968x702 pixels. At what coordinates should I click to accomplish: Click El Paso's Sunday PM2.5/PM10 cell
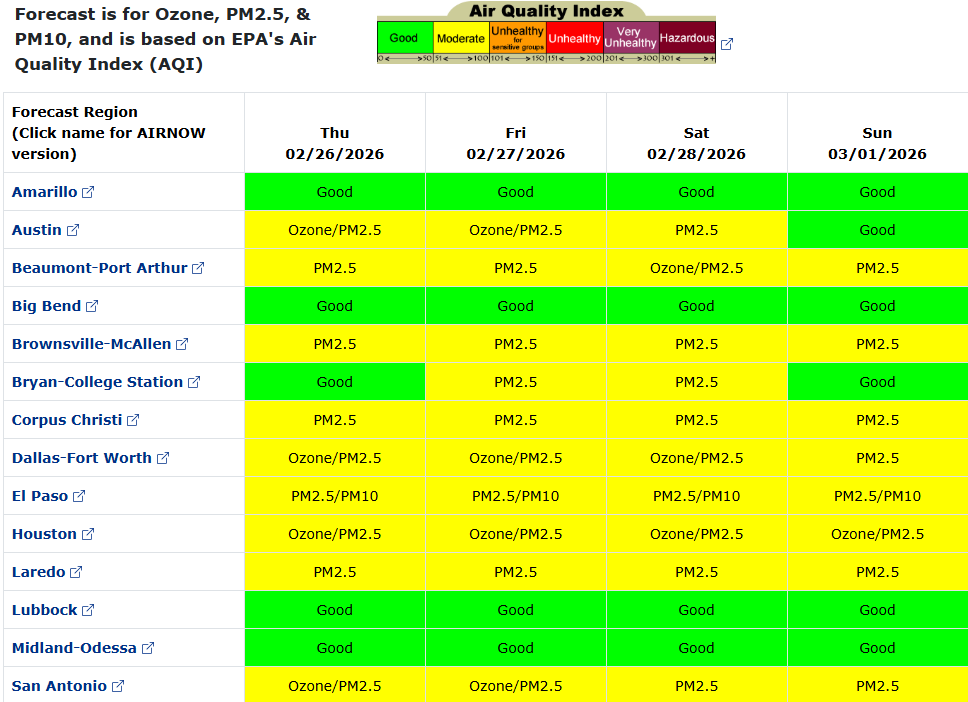tap(877, 496)
